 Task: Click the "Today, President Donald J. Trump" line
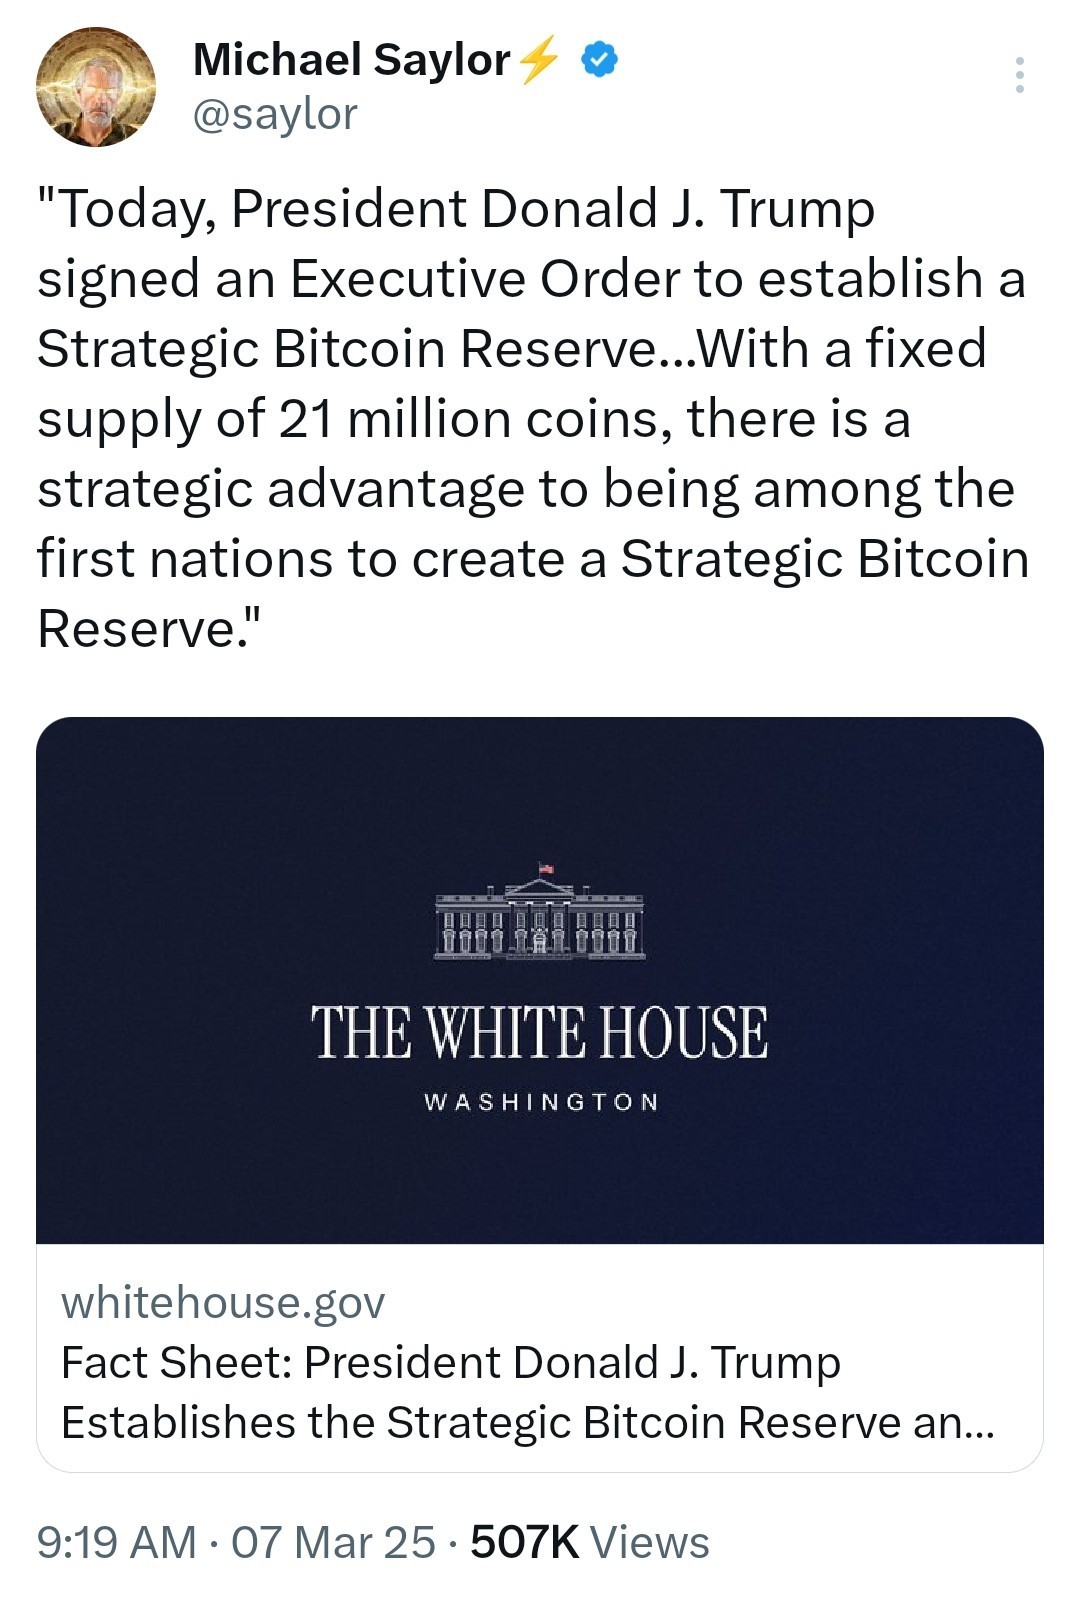(x=456, y=210)
